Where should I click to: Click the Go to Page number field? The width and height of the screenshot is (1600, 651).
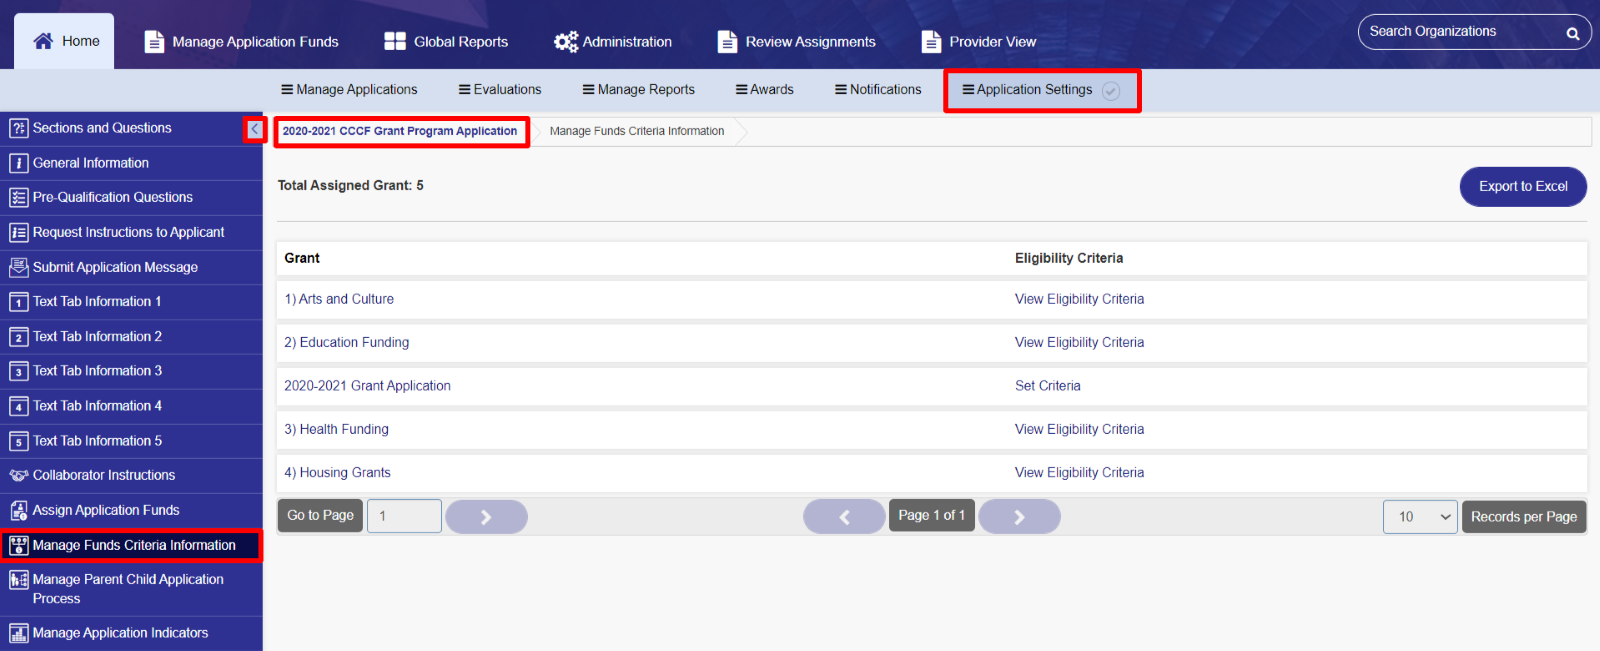coord(404,516)
